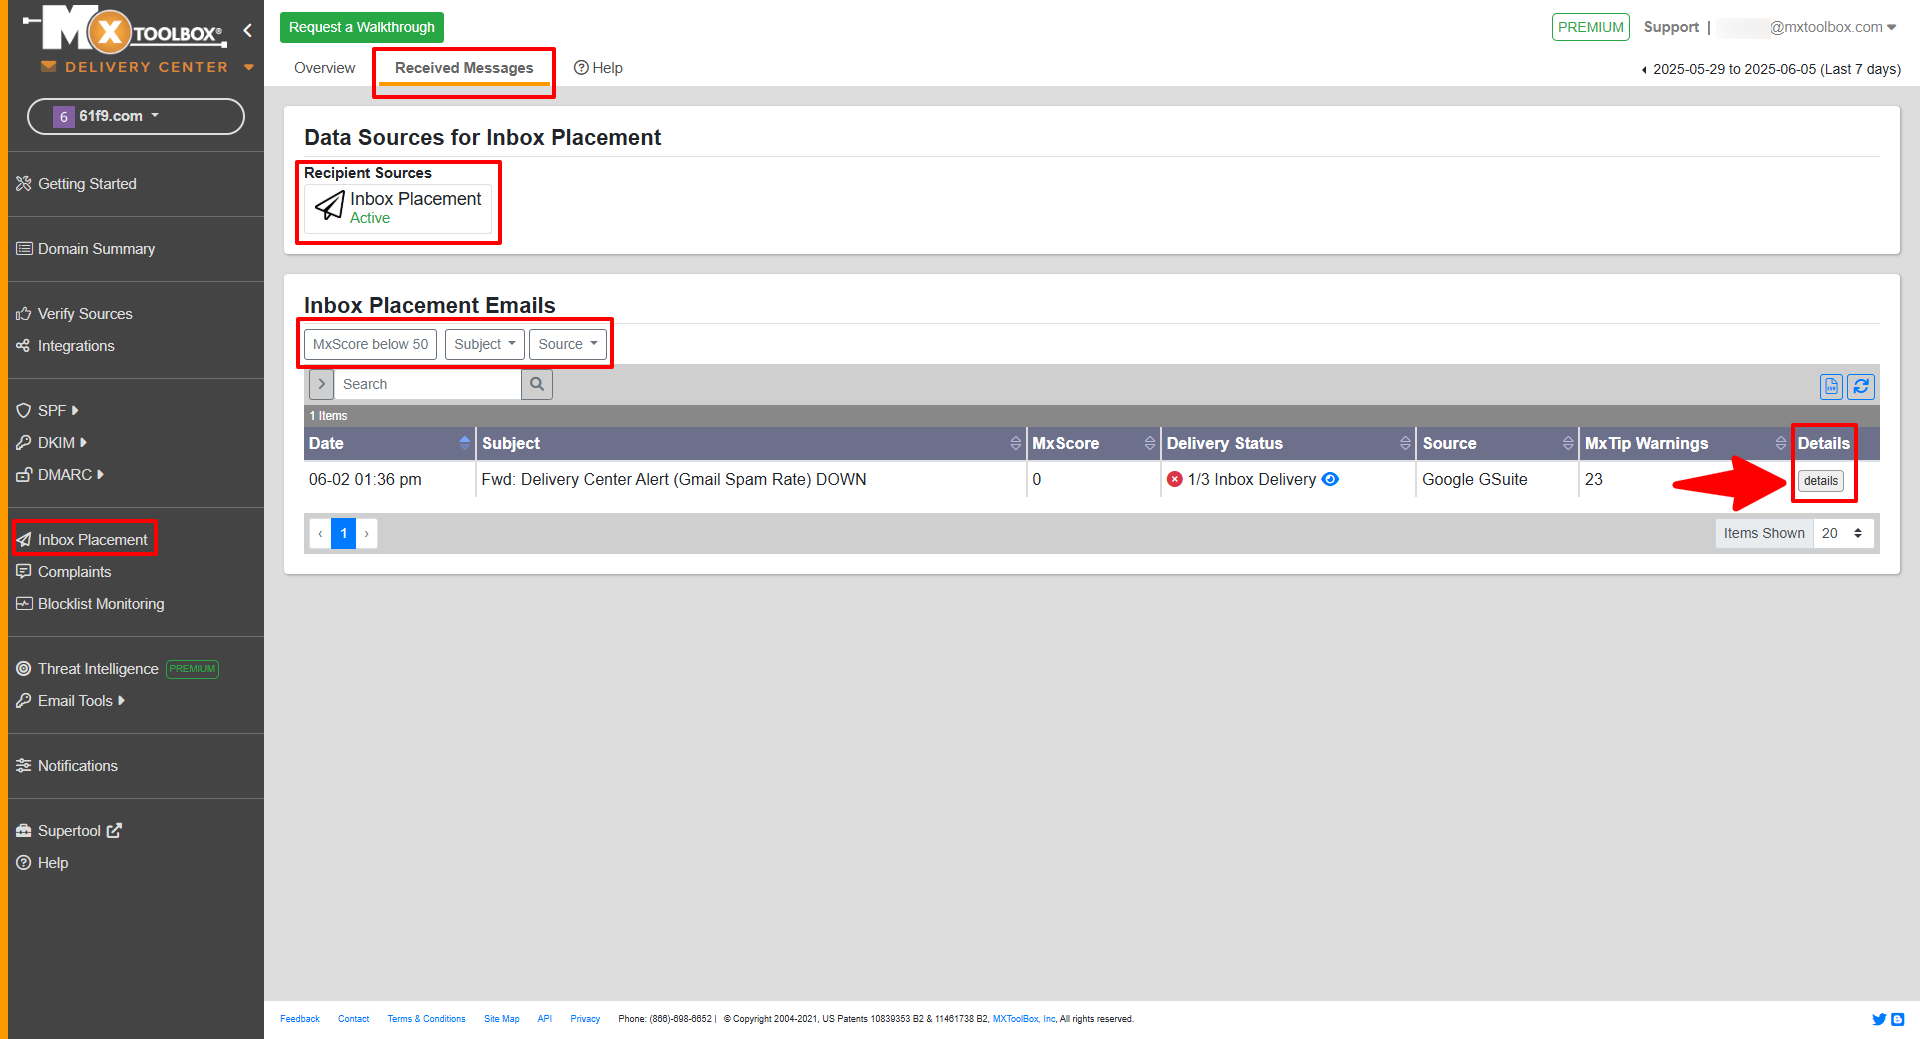Select the Notifications icon in the sidebar
1920x1039 pixels.
coord(24,765)
